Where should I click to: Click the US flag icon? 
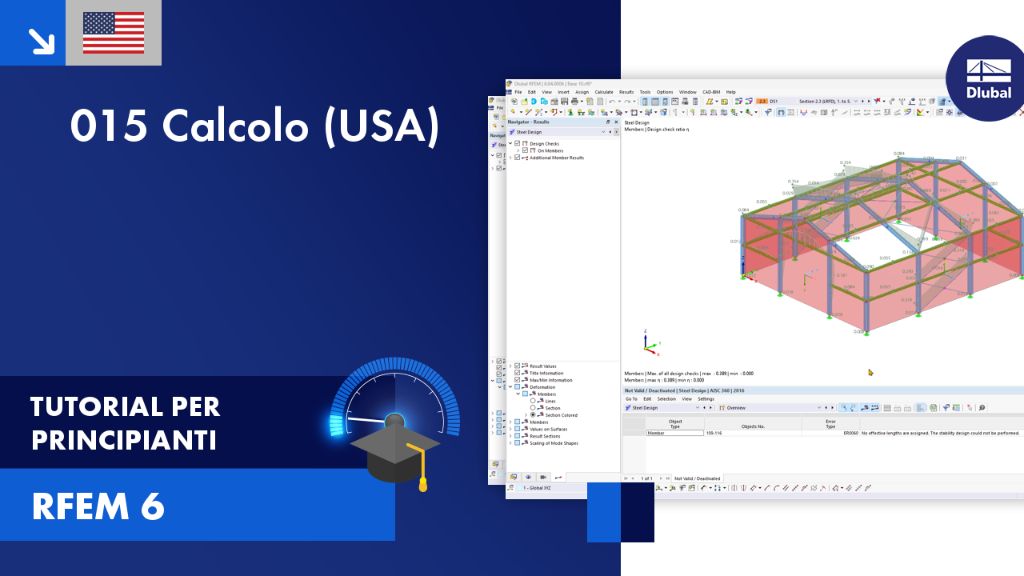[114, 33]
